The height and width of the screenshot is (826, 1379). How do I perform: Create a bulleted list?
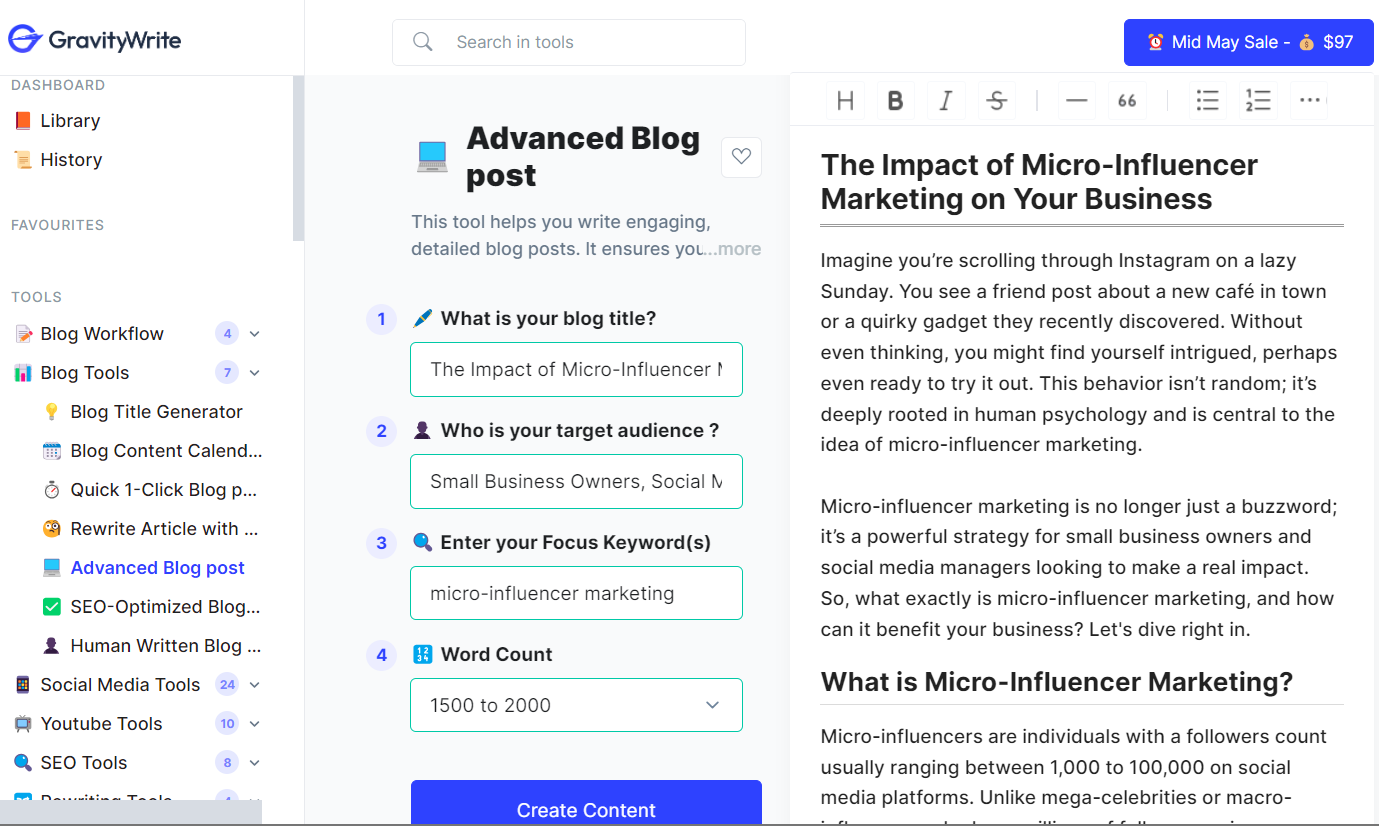[x=1208, y=100]
